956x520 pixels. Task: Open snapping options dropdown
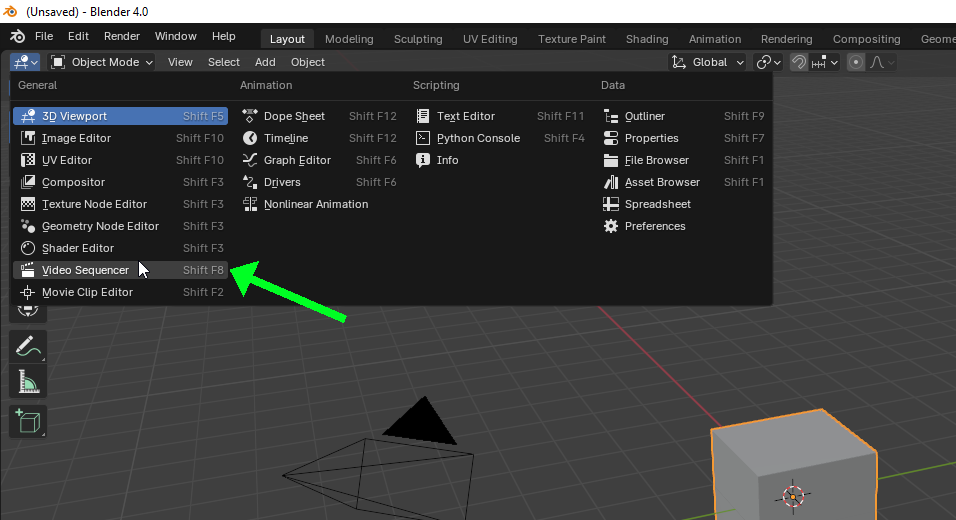pos(826,62)
